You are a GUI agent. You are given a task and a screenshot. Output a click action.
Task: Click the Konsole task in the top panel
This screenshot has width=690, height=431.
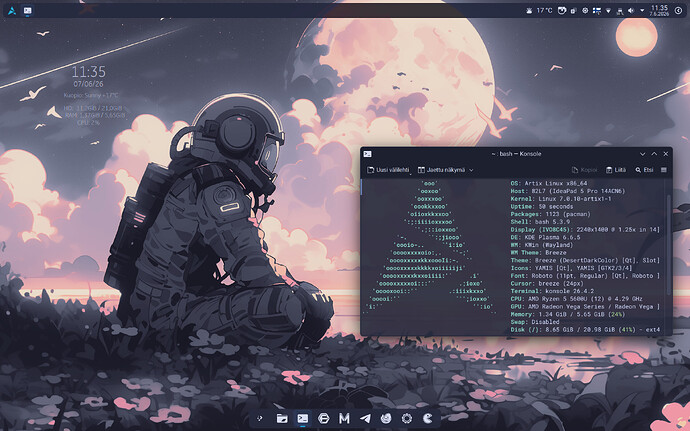[x=27, y=11]
